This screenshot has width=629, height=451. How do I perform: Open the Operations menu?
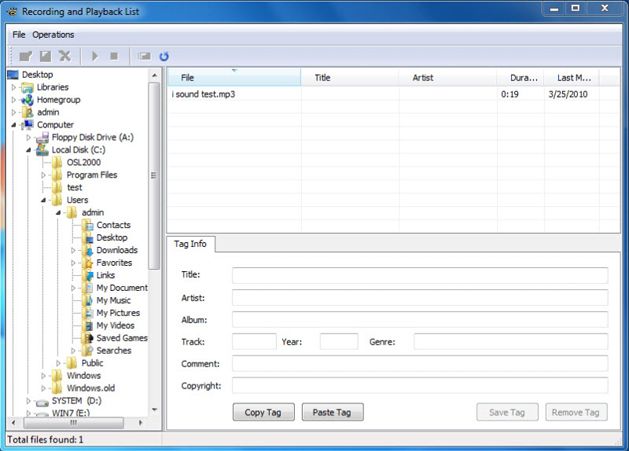coord(53,35)
